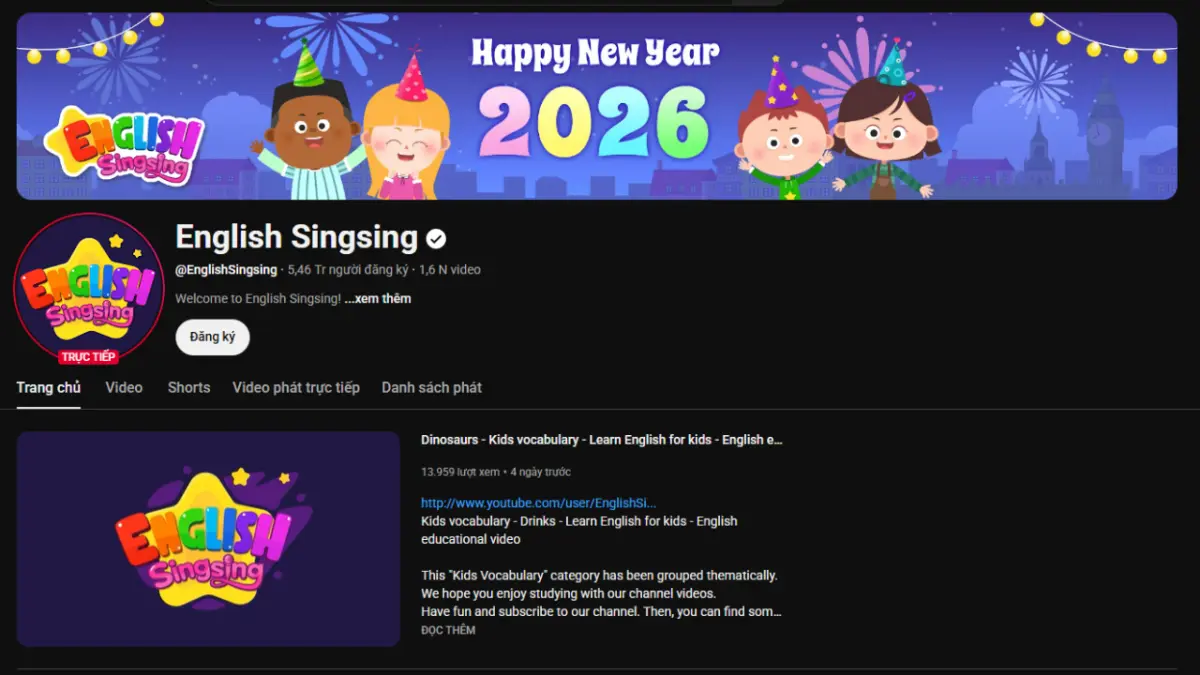Screen dimensions: 1200x675
Task: Click the Đăng ký subscribe button
Action: [x=212, y=337]
